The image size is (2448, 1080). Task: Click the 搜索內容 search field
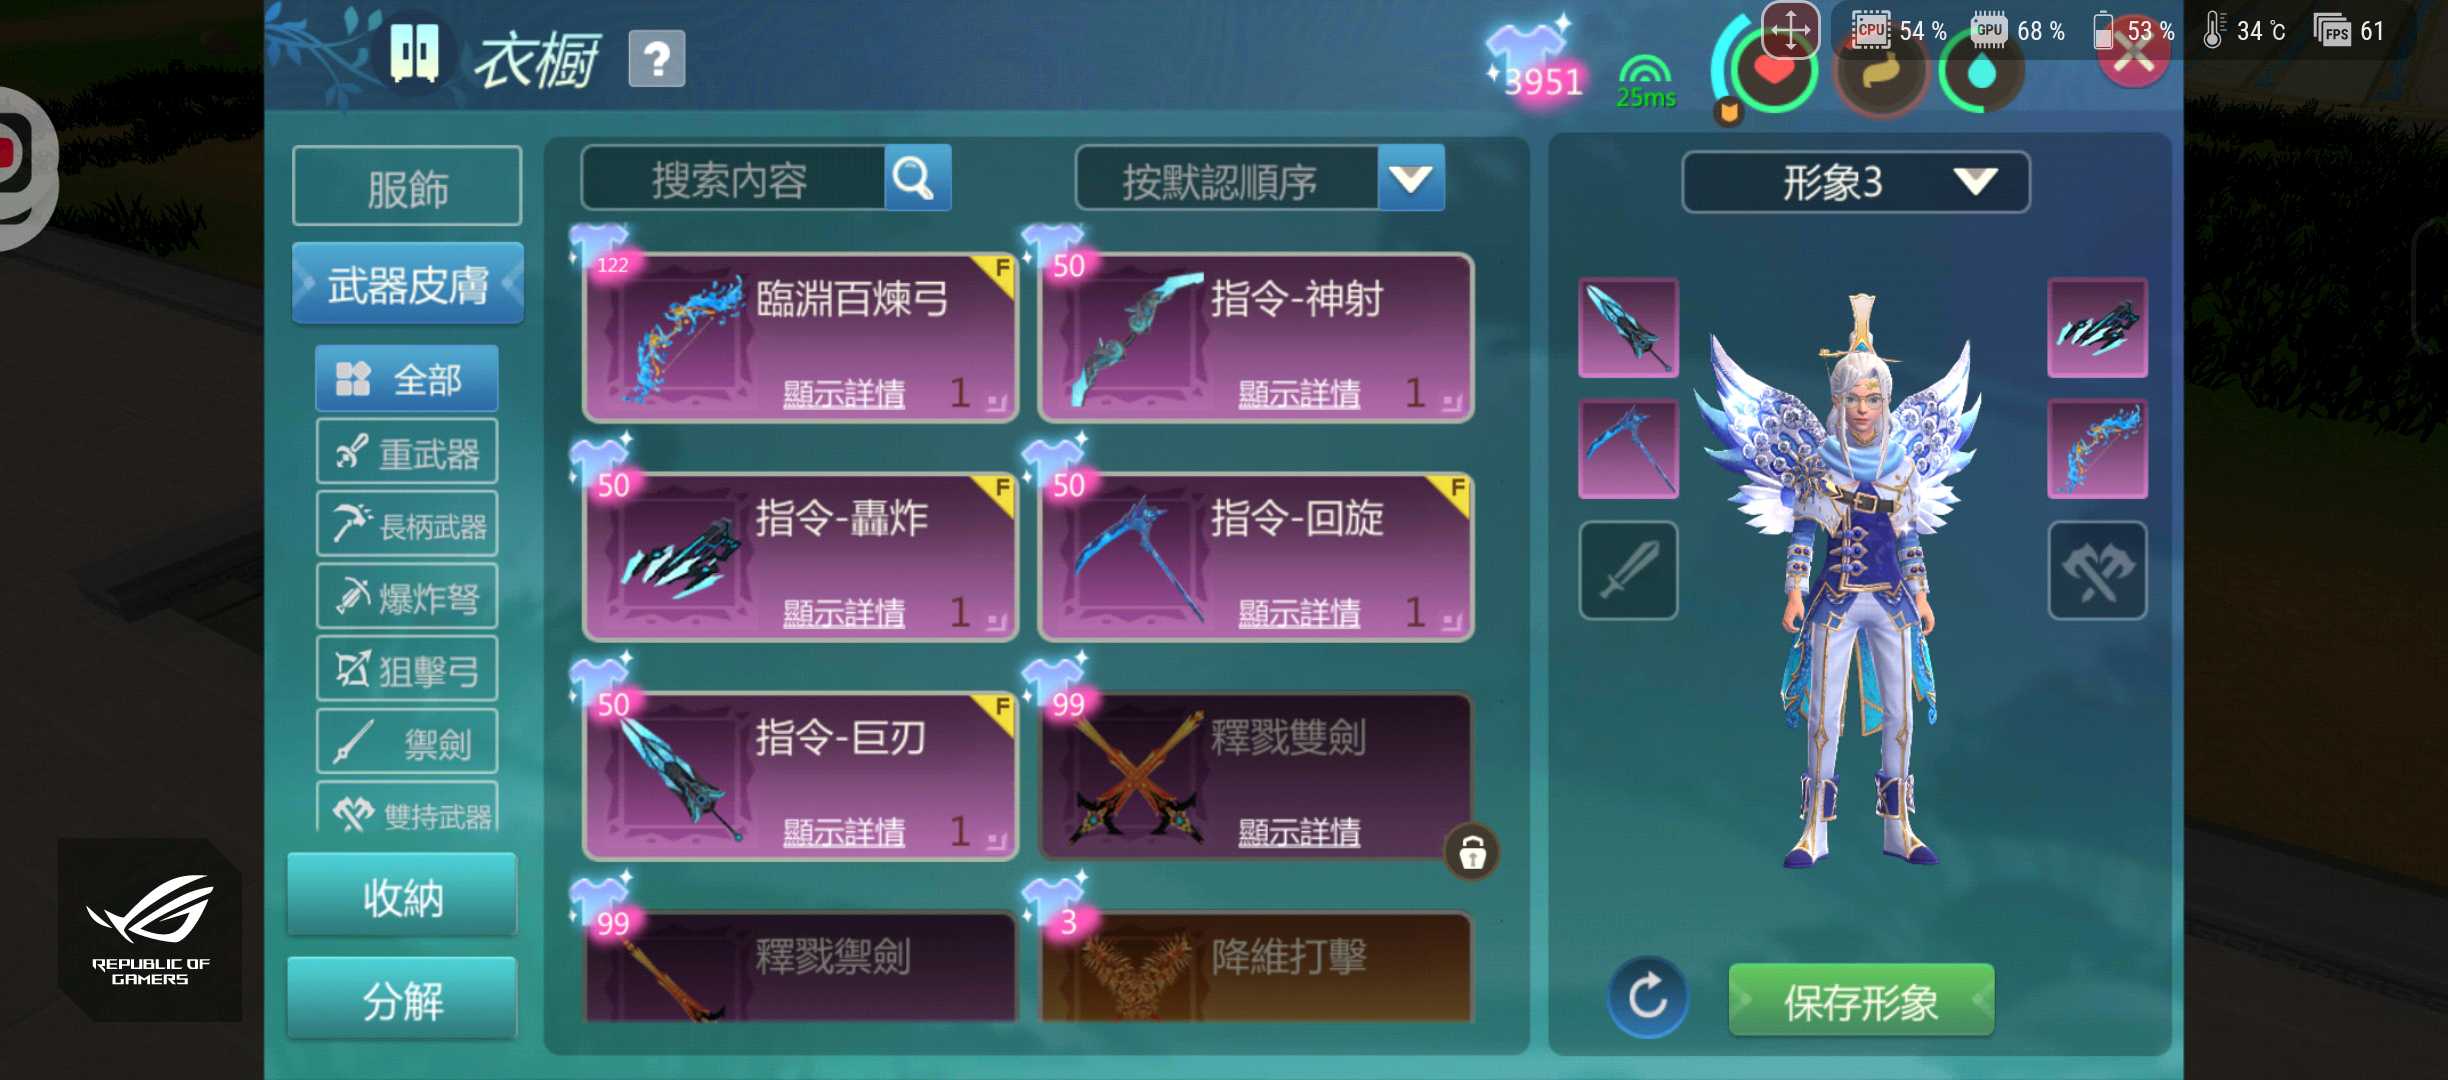[733, 179]
